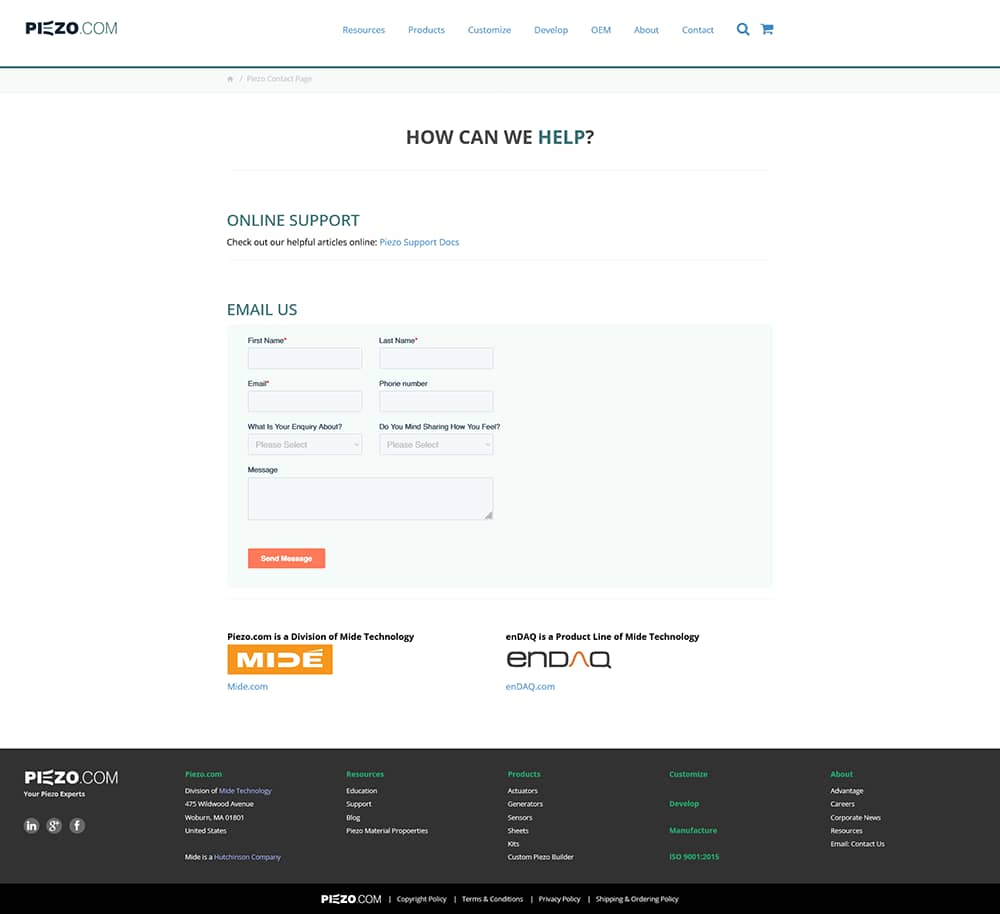1000x914 pixels.
Task: Click Piezo Contact Page breadcrumb
Action: (x=279, y=79)
